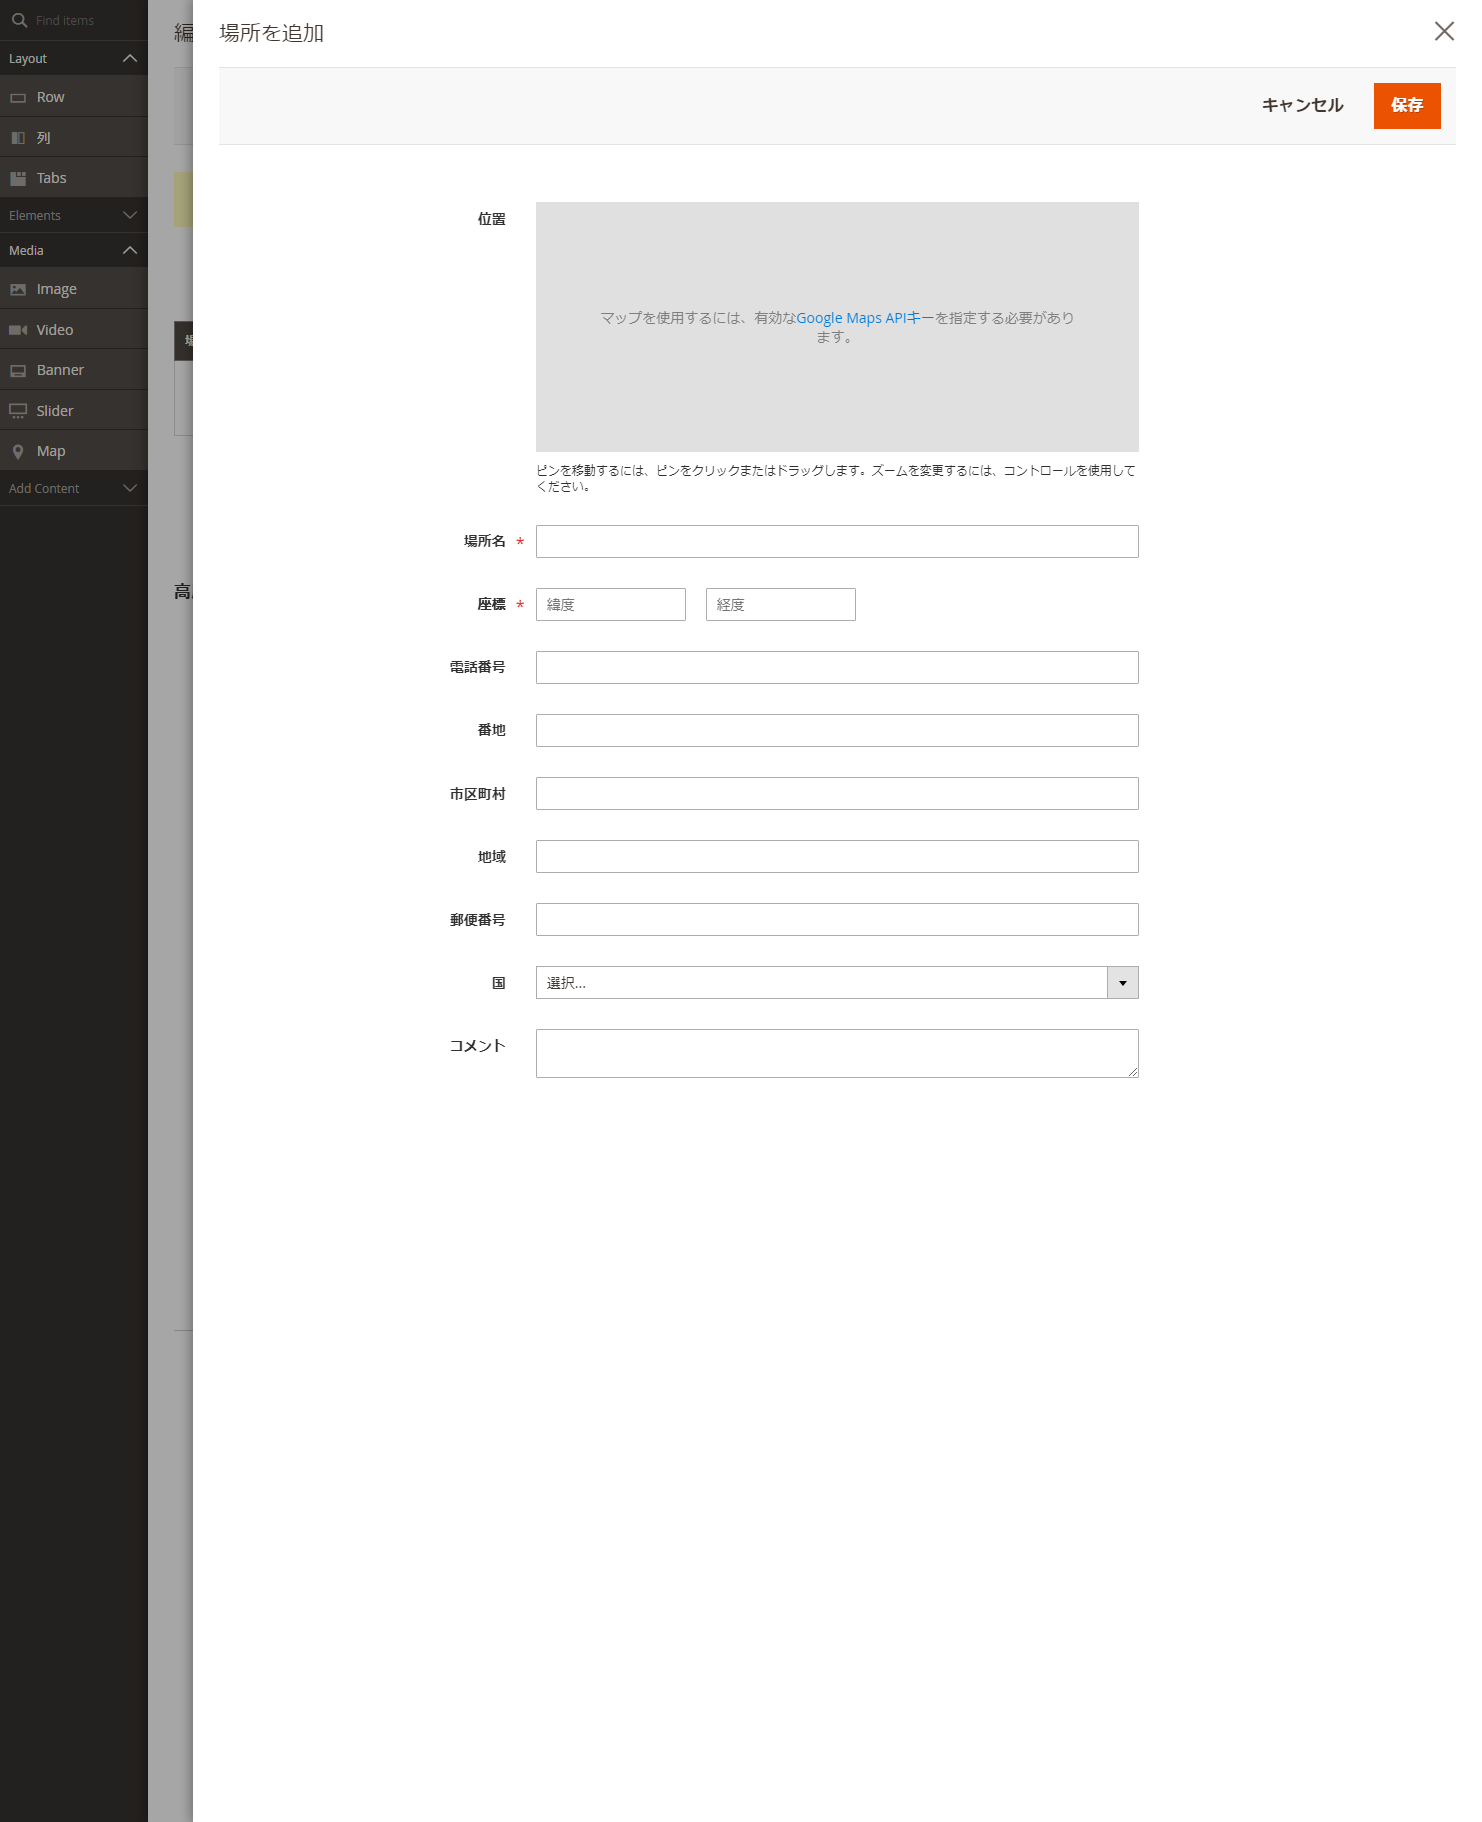Close the 場所を追加 dialog
The height and width of the screenshot is (1822, 1482).
point(1444,31)
